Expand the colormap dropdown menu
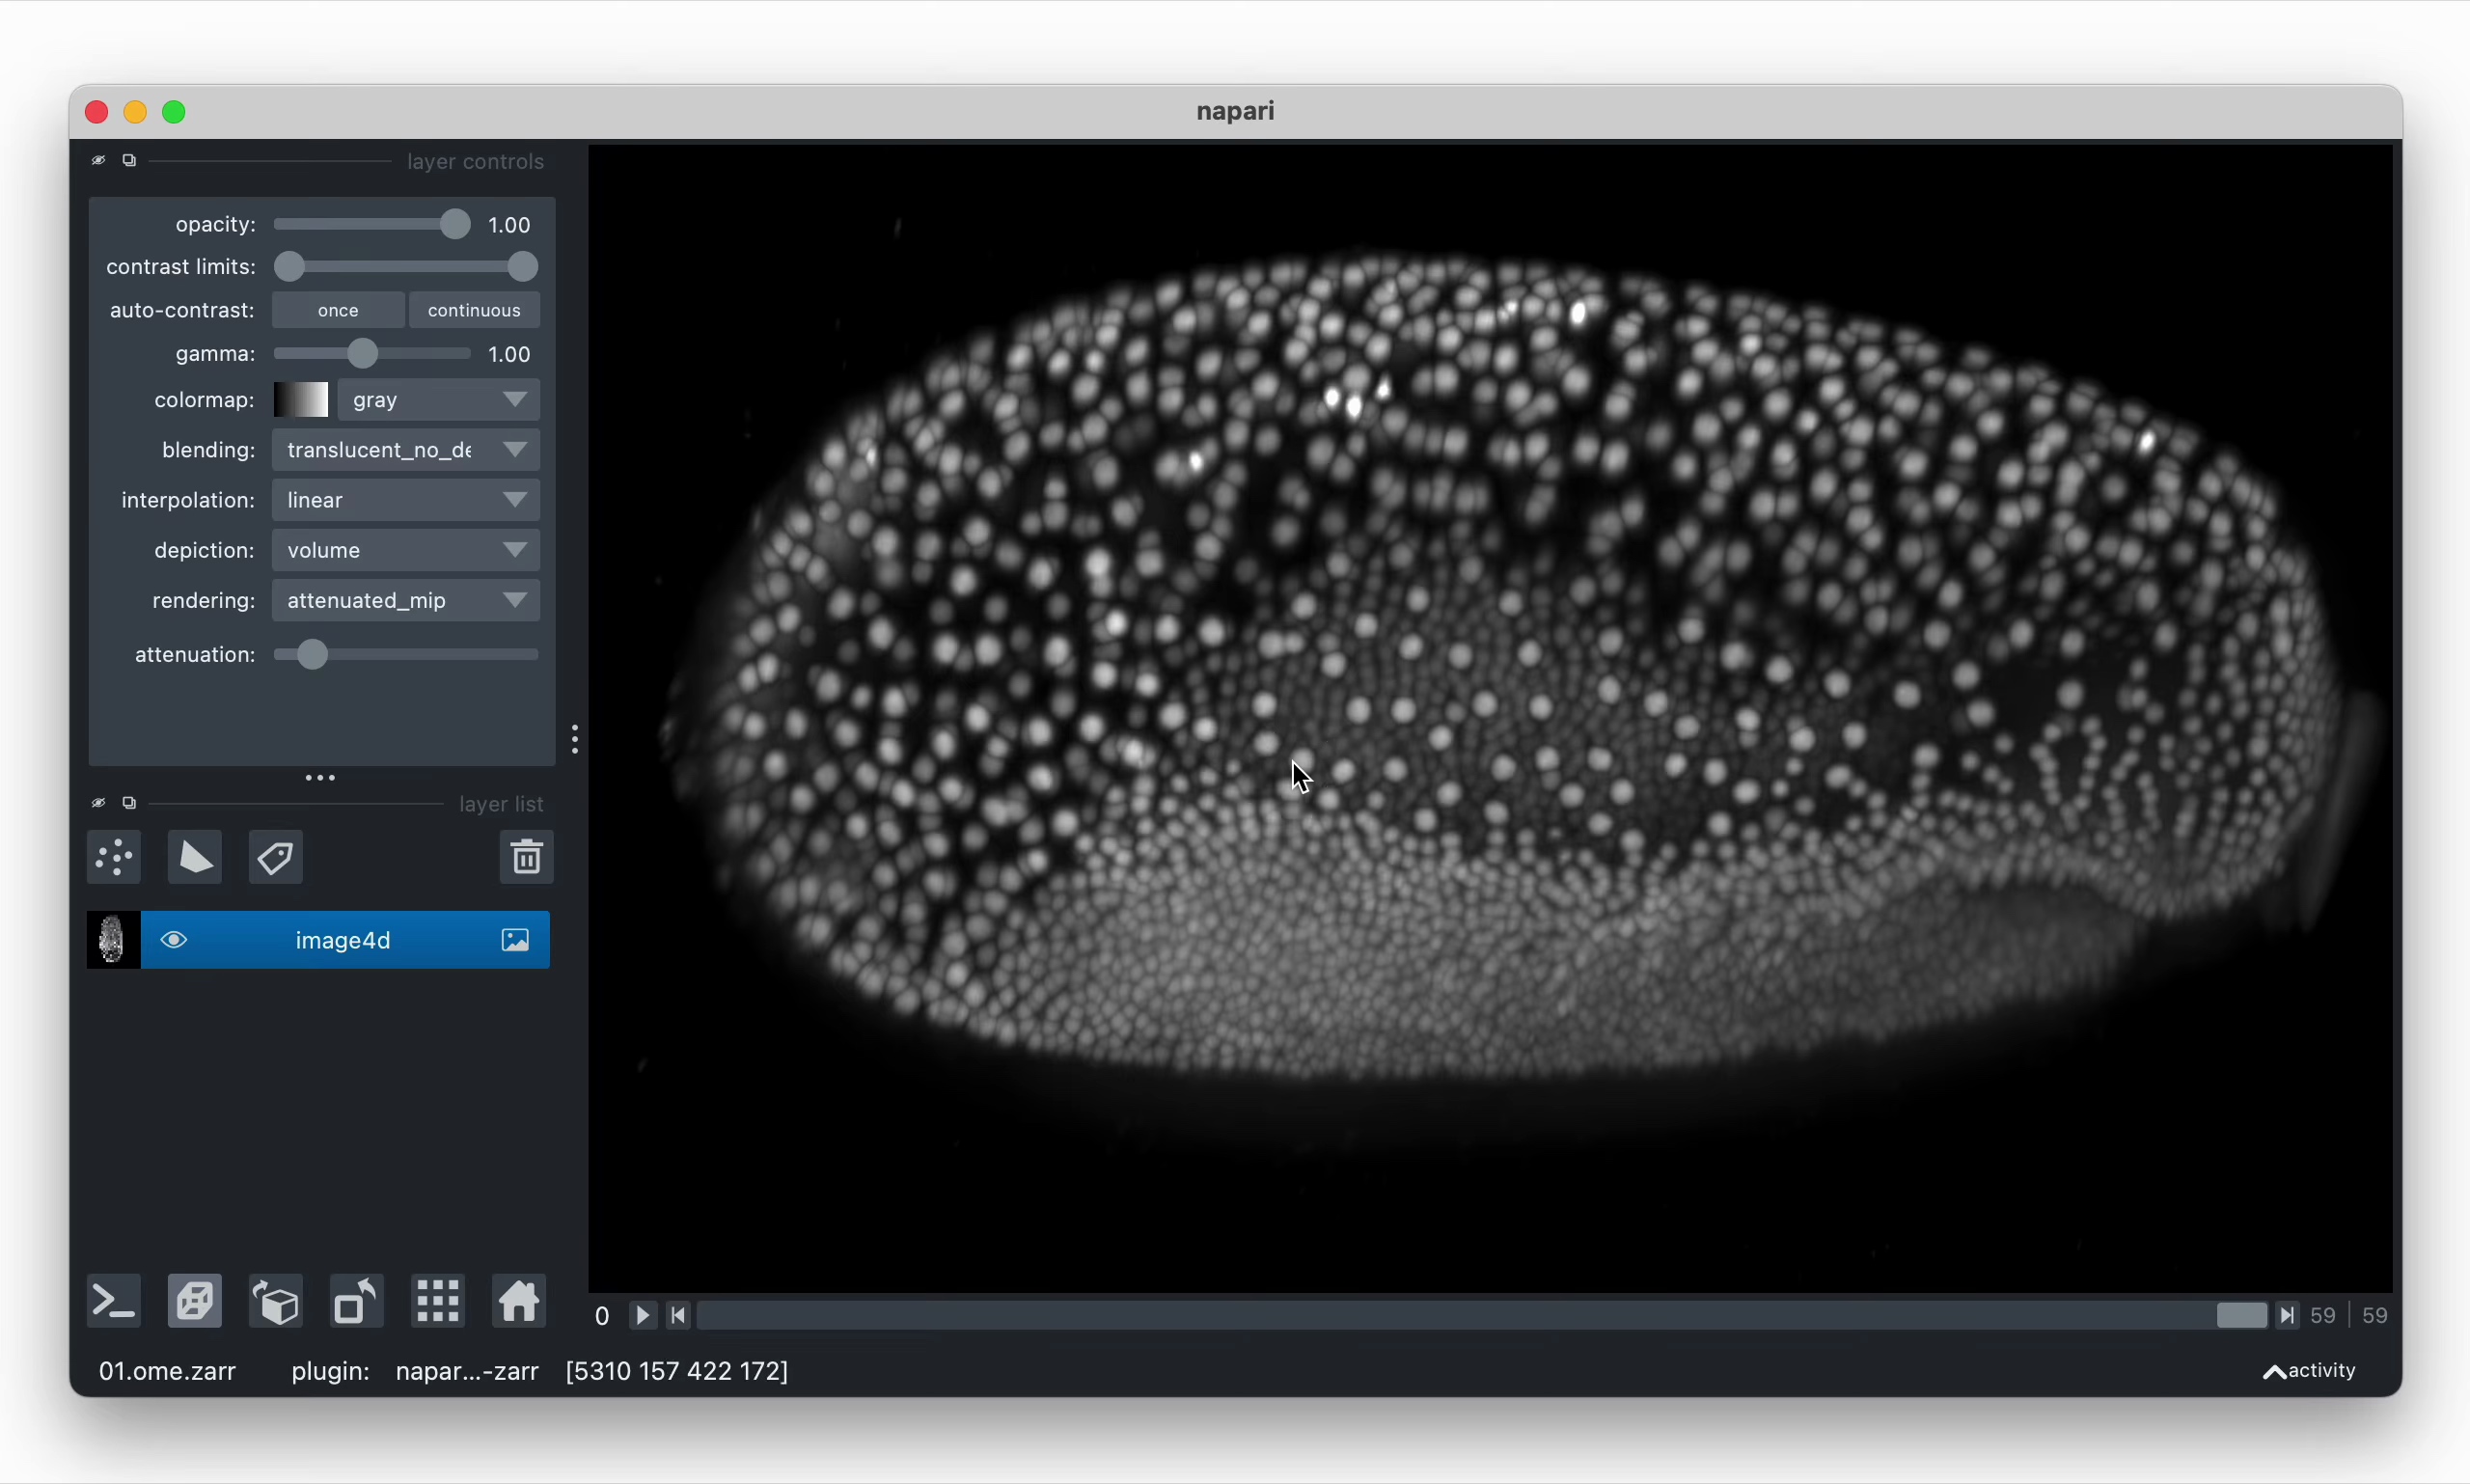Screen dimensions: 2470x1484 [515, 397]
